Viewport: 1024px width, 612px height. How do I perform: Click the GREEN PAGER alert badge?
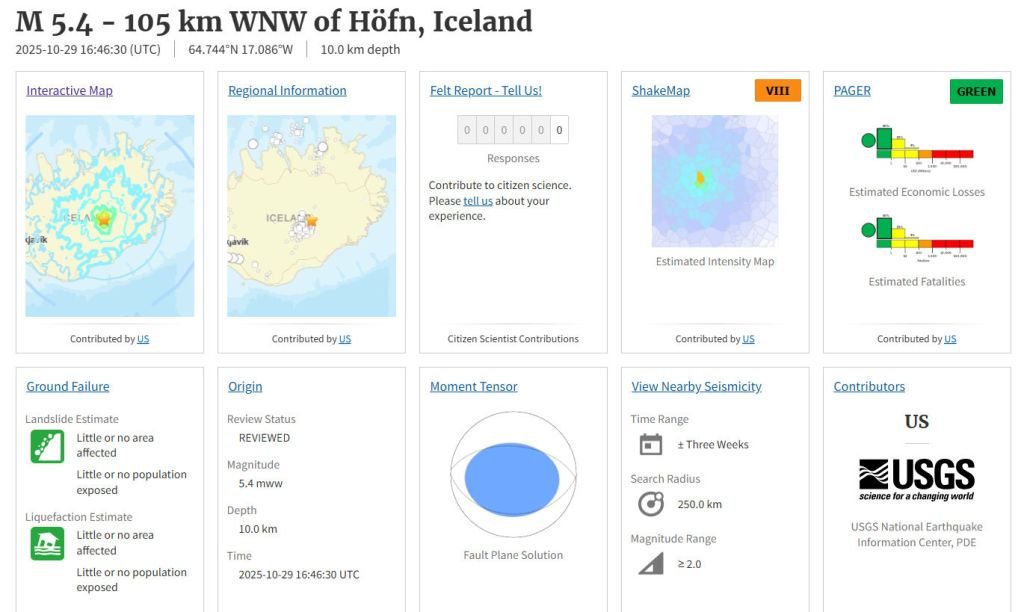975,91
